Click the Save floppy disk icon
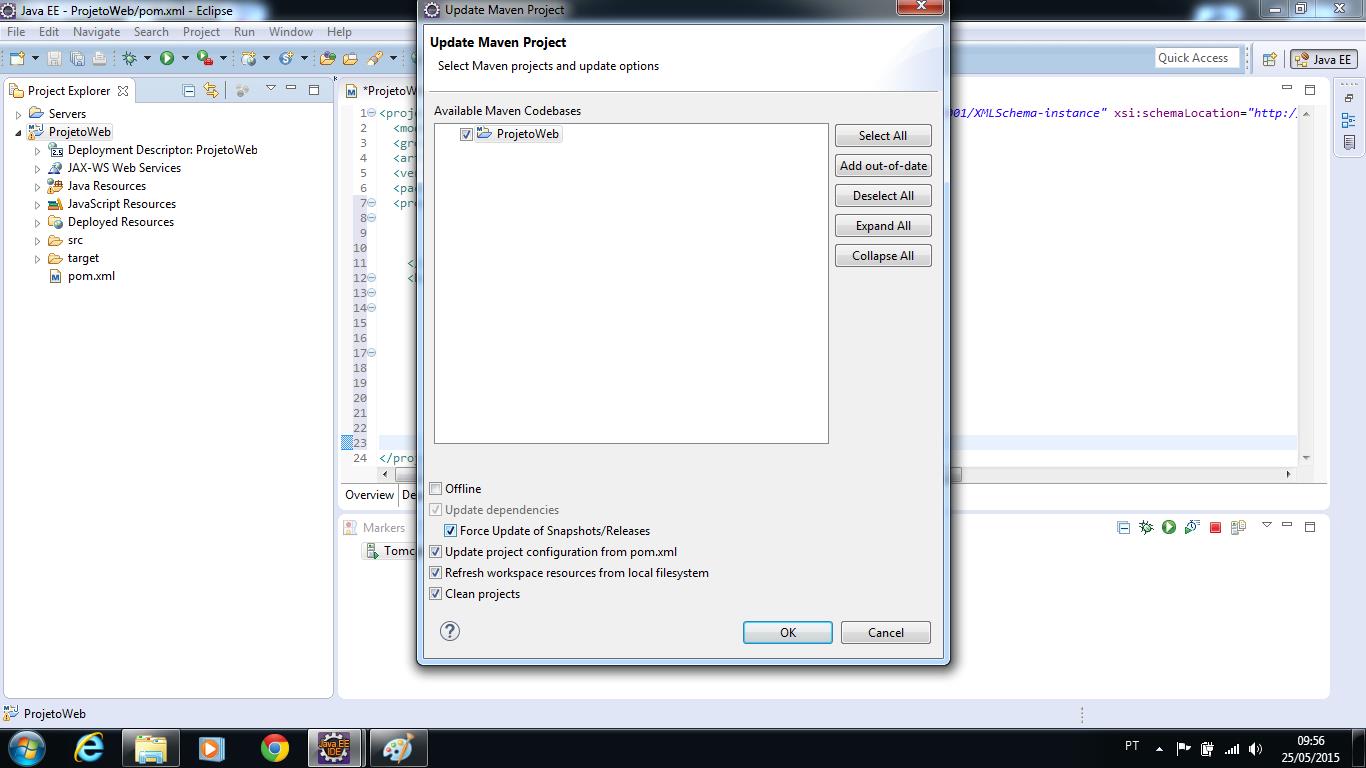 point(54,58)
